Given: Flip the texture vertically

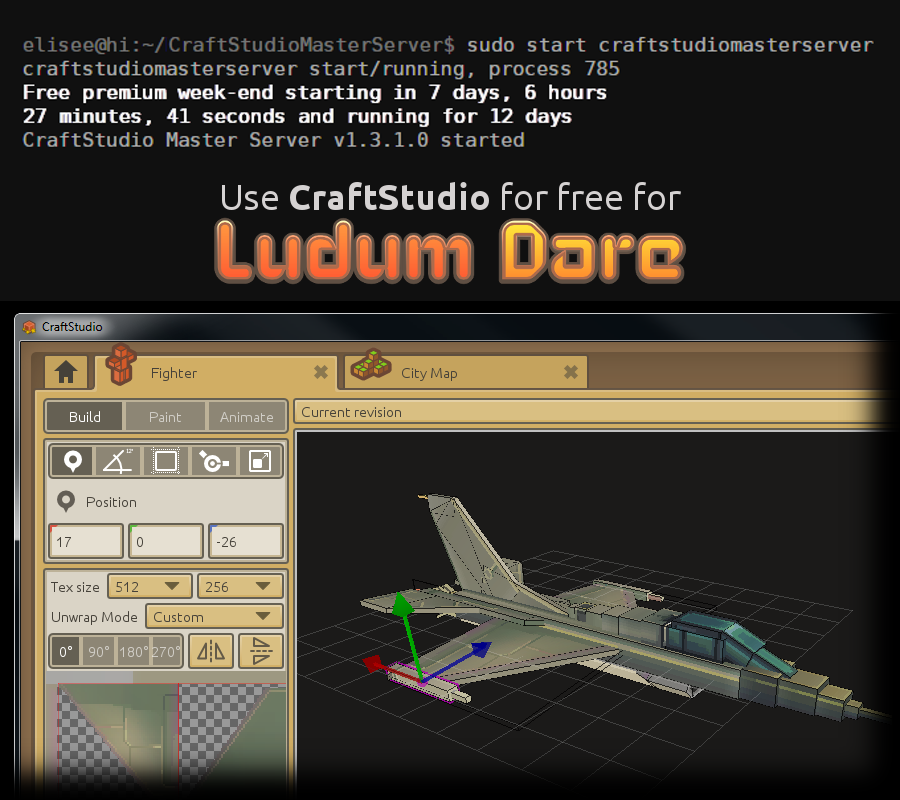Looking at the screenshot, I should (261, 651).
